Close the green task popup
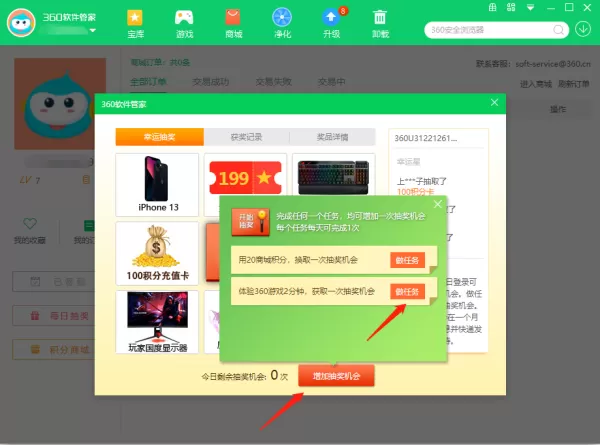The image size is (600, 445). (438, 204)
